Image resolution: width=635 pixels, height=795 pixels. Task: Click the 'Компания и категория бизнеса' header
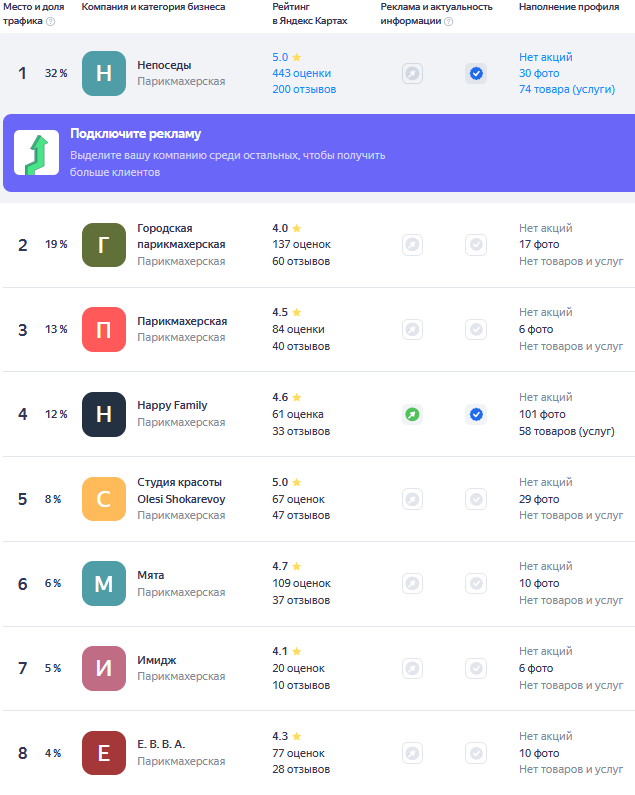coord(153,7)
